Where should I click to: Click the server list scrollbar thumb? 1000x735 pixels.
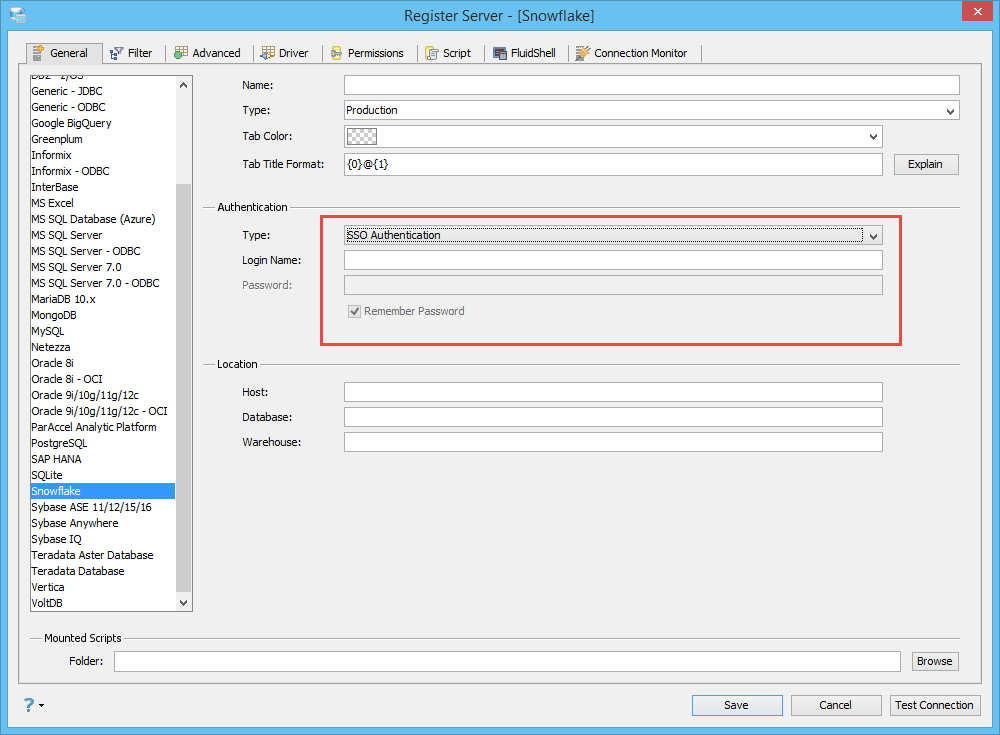[x=184, y=387]
